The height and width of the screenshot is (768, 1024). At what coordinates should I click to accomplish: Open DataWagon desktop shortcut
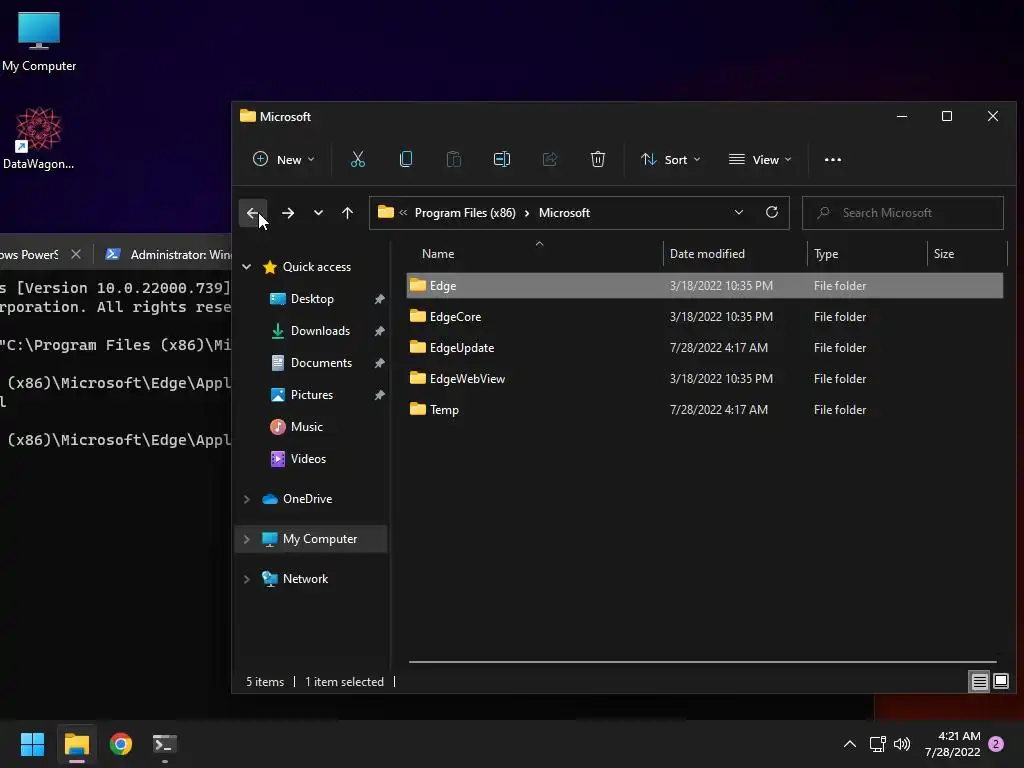pyautogui.click(x=39, y=138)
